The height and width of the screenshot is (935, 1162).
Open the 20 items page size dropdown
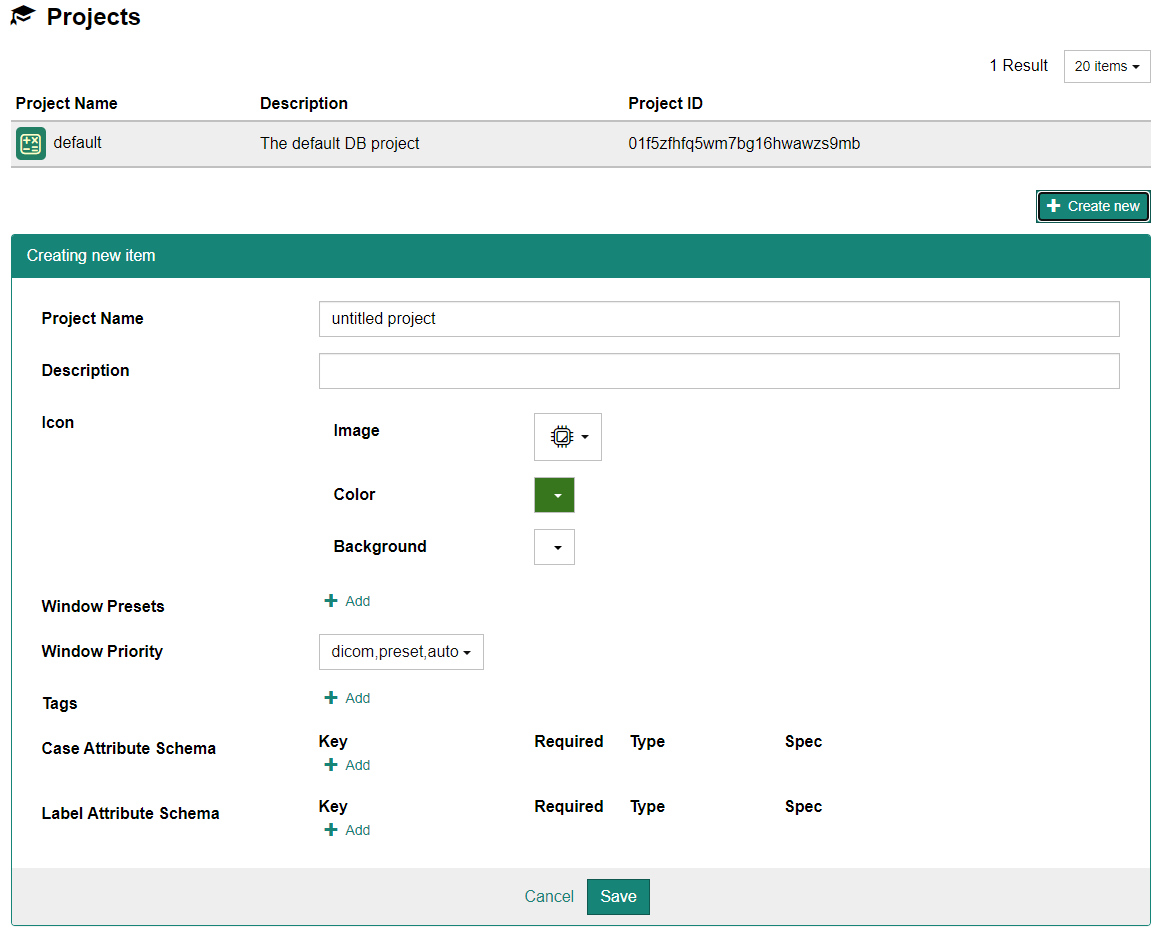(1106, 67)
